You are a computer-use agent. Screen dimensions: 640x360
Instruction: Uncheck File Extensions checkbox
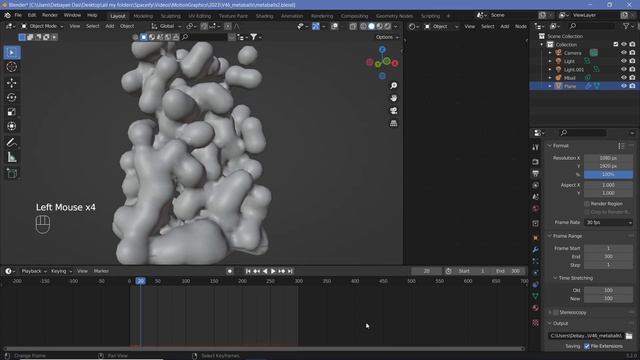[587, 346]
